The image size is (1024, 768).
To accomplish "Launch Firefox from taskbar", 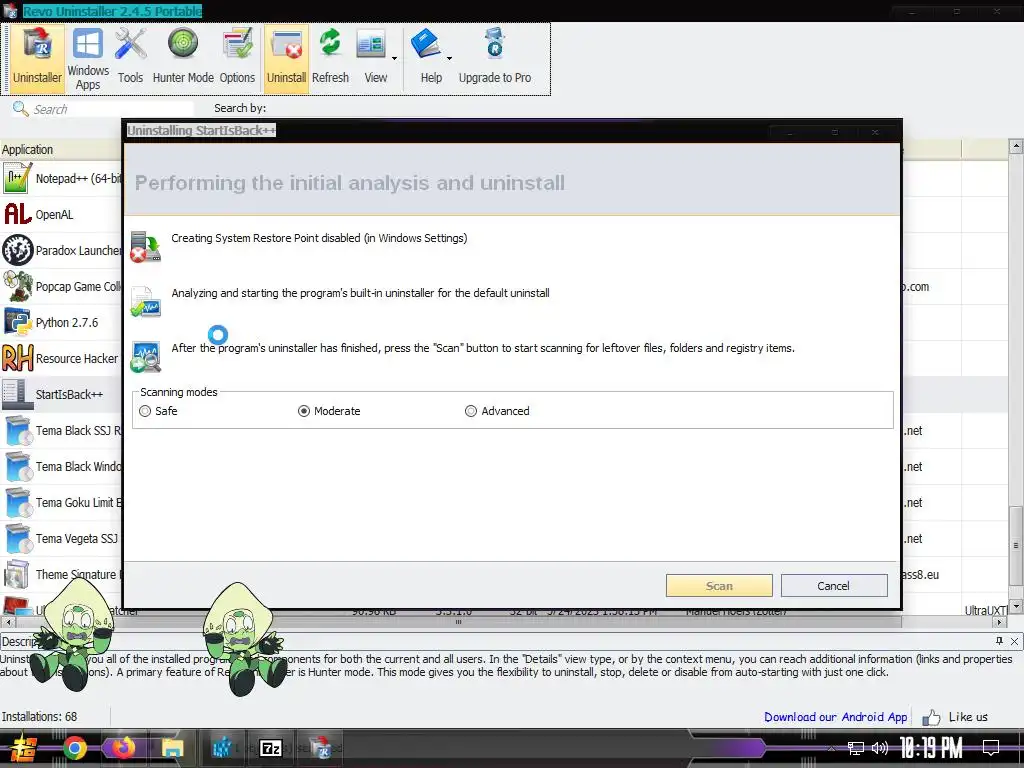I will coord(123,748).
